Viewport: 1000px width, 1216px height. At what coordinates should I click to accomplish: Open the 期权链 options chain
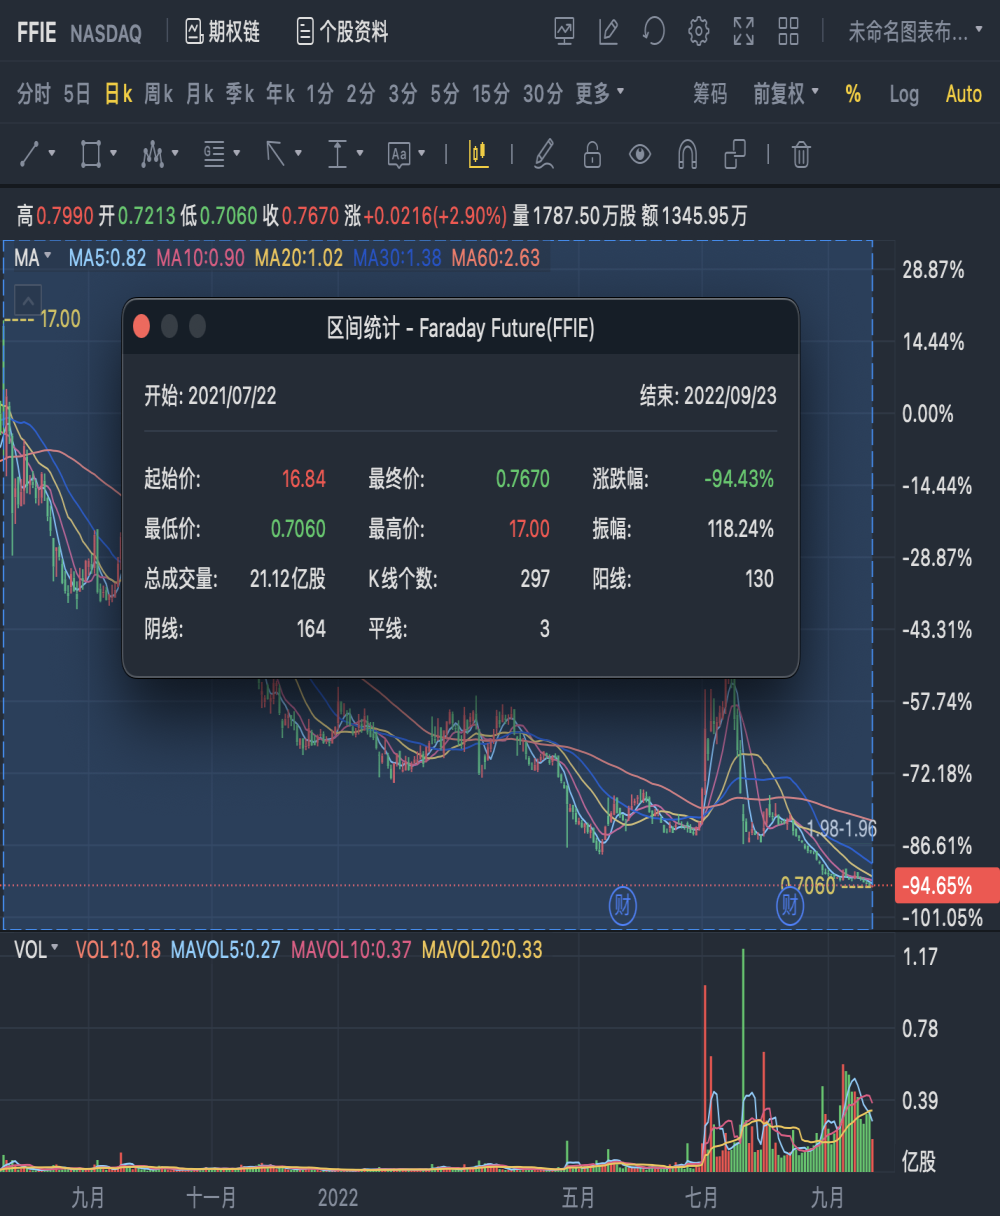click(x=222, y=32)
